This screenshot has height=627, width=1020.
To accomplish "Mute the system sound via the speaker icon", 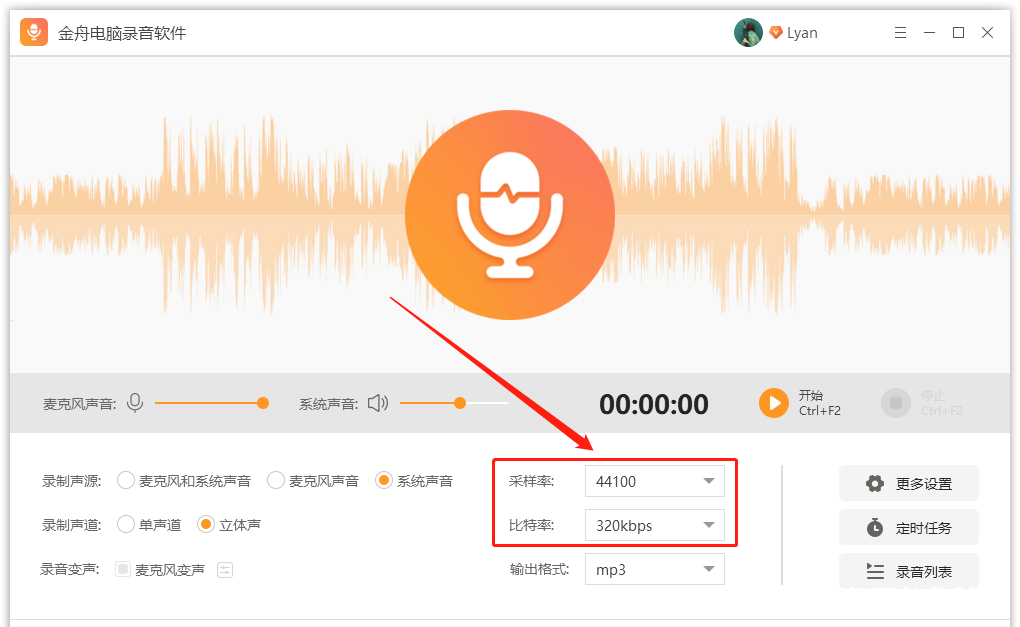I will point(378,403).
